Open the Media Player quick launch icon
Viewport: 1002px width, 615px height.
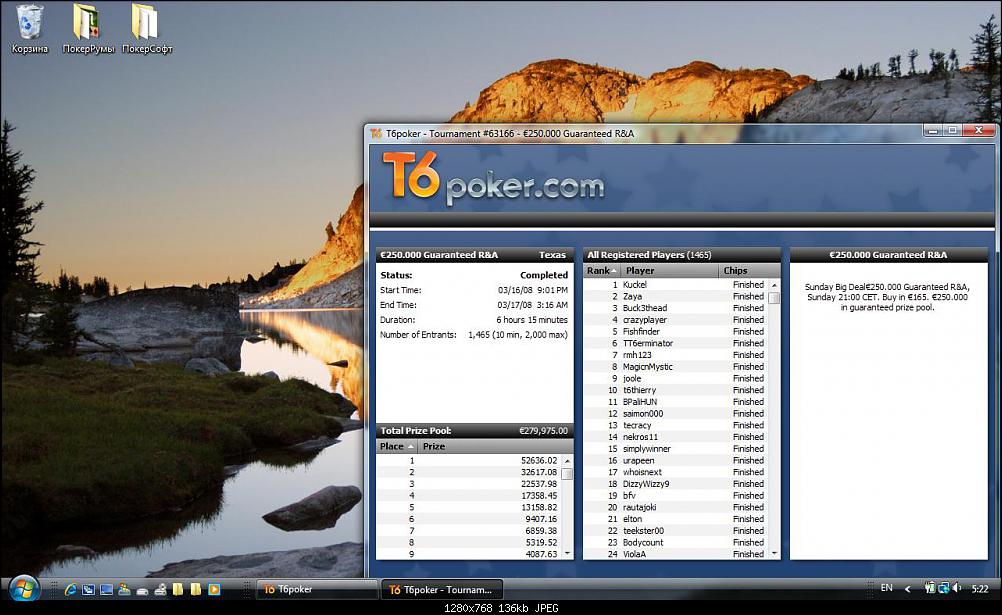214,589
